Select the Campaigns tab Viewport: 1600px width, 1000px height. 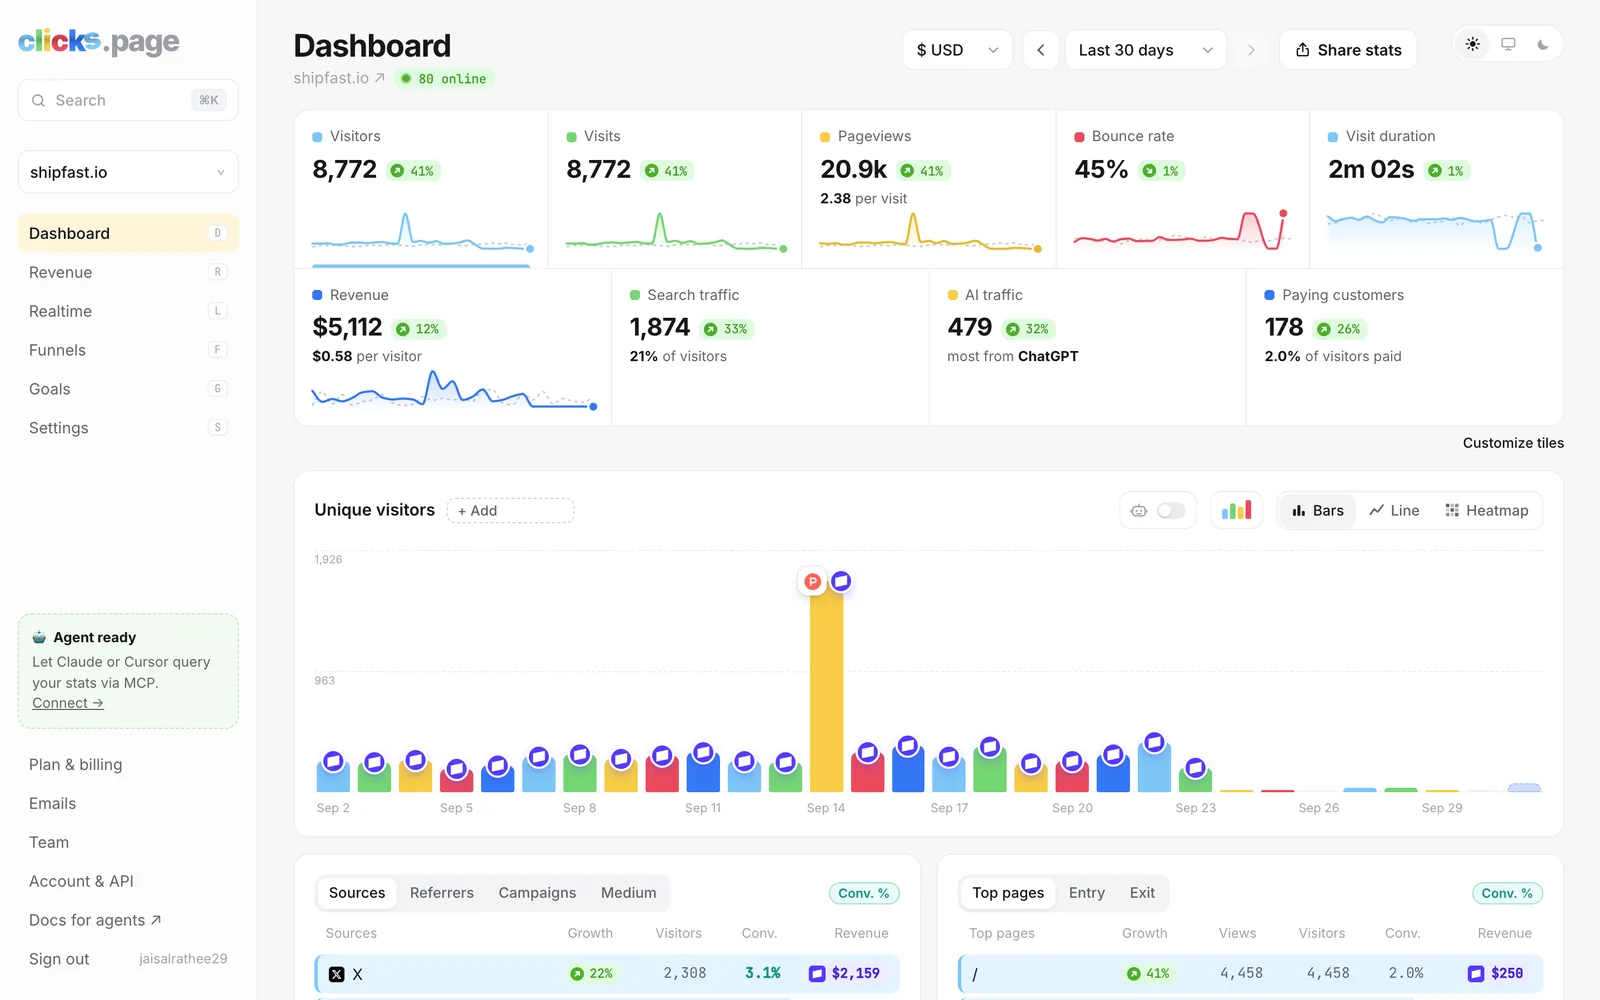point(537,893)
